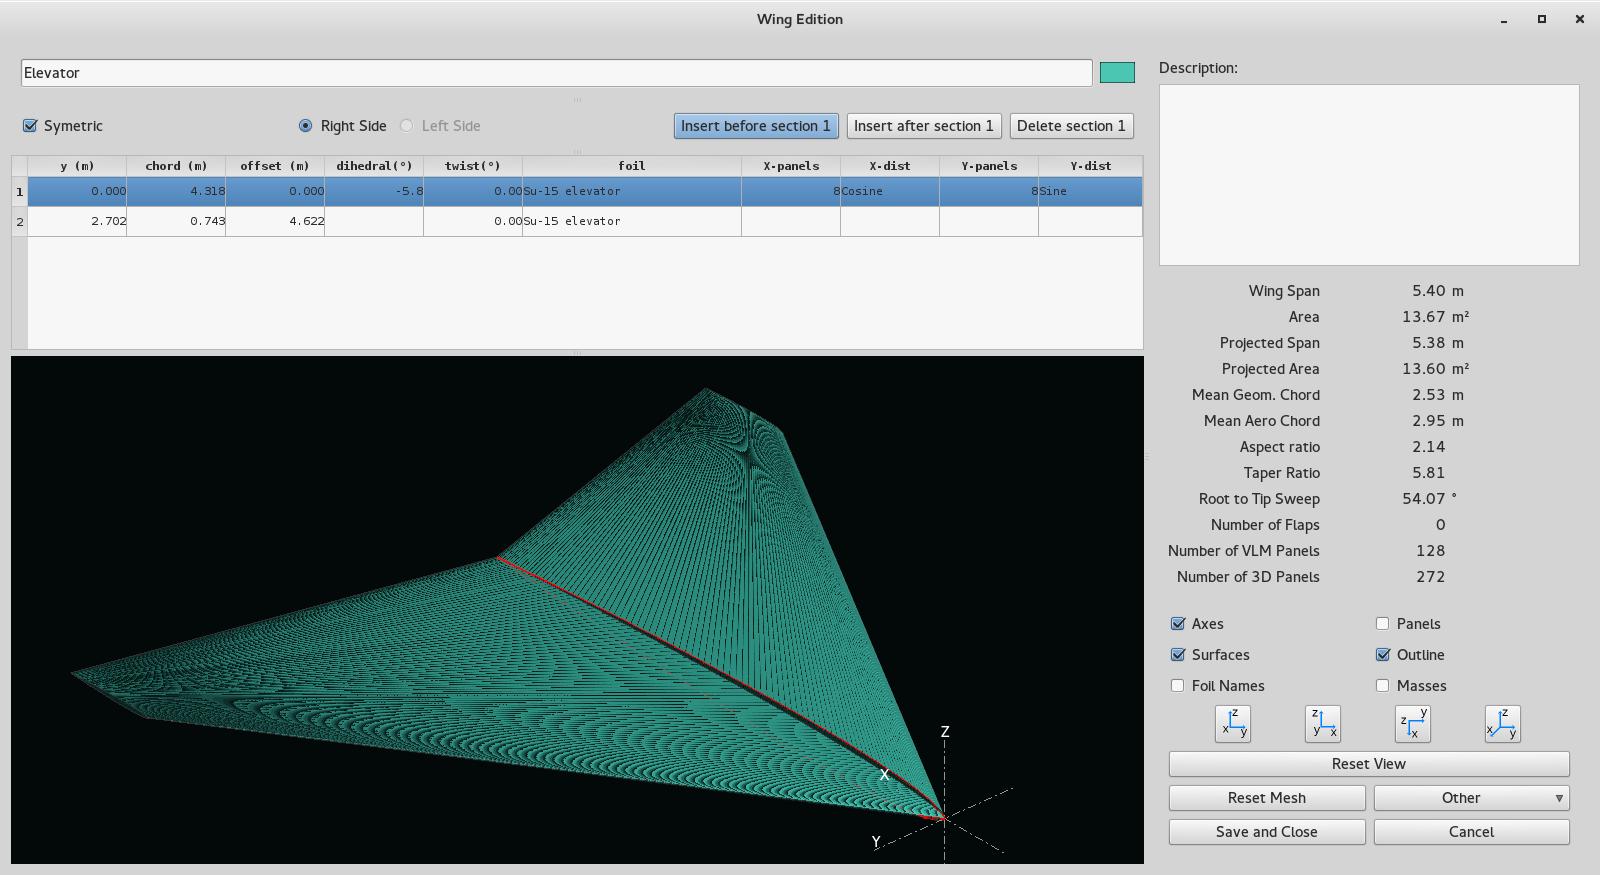Select the Right Side radio button

click(305, 126)
